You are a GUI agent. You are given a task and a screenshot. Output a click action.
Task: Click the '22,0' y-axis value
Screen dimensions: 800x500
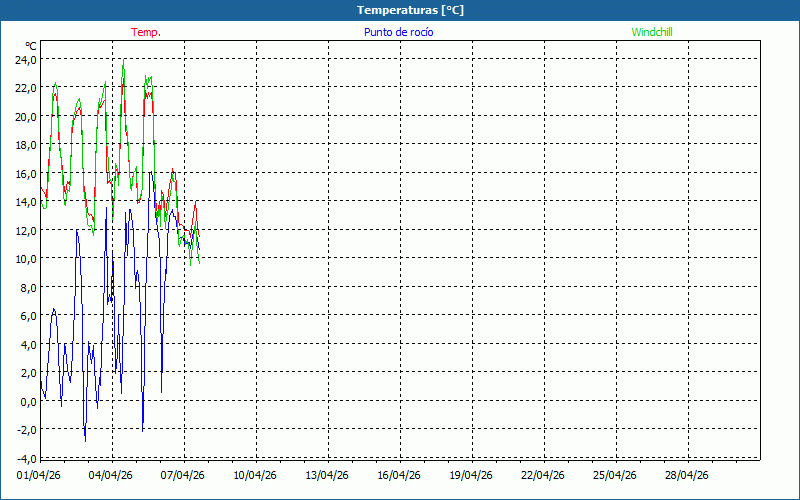click(x=26, y=88)
